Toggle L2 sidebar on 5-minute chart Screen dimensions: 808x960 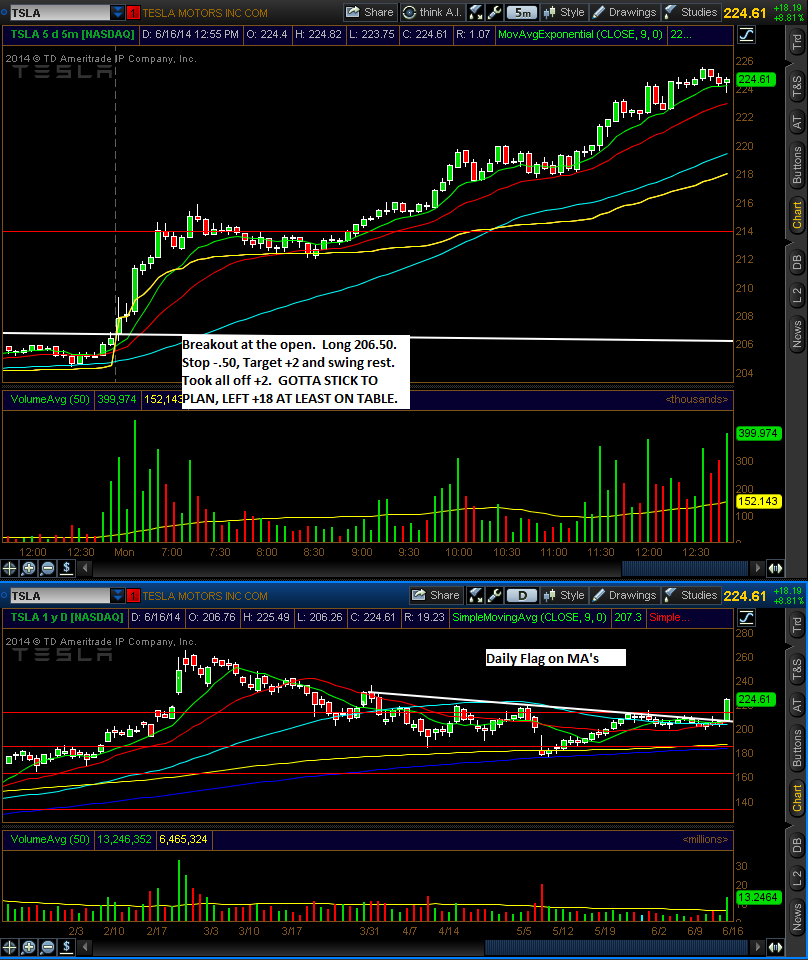click(796, 296)
